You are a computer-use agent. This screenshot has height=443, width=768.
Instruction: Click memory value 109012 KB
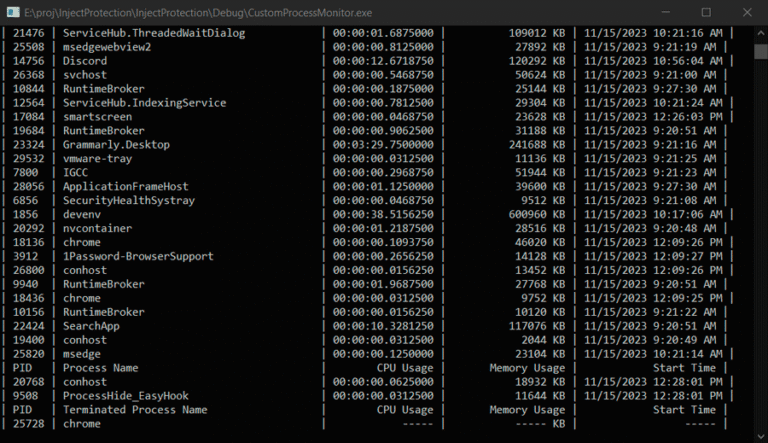click(536, 33)
